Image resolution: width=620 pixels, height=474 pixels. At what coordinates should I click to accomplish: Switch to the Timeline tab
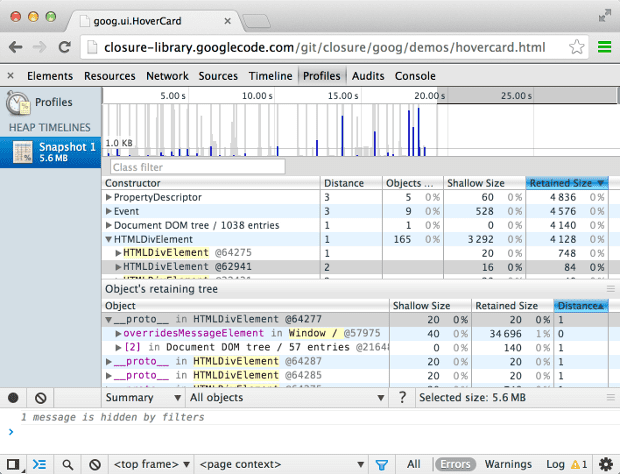[269, 75]
